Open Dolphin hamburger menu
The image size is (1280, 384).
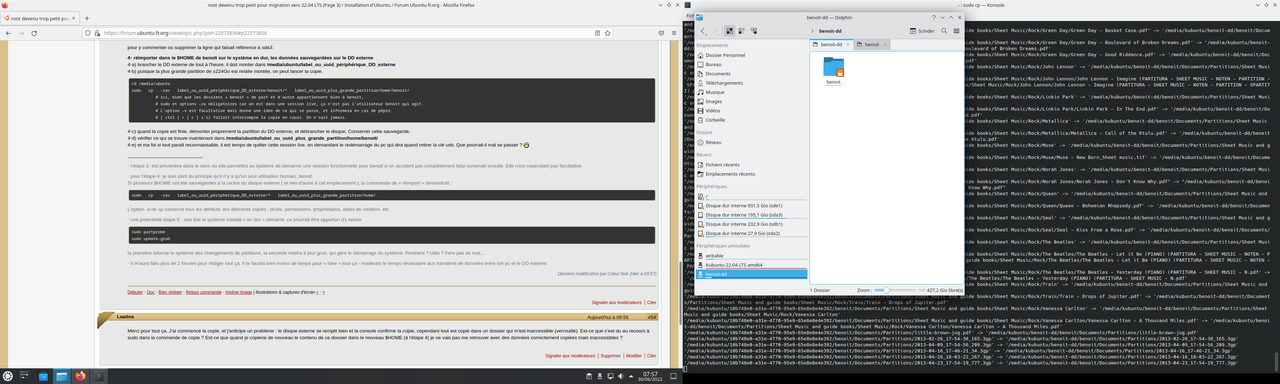956,31
